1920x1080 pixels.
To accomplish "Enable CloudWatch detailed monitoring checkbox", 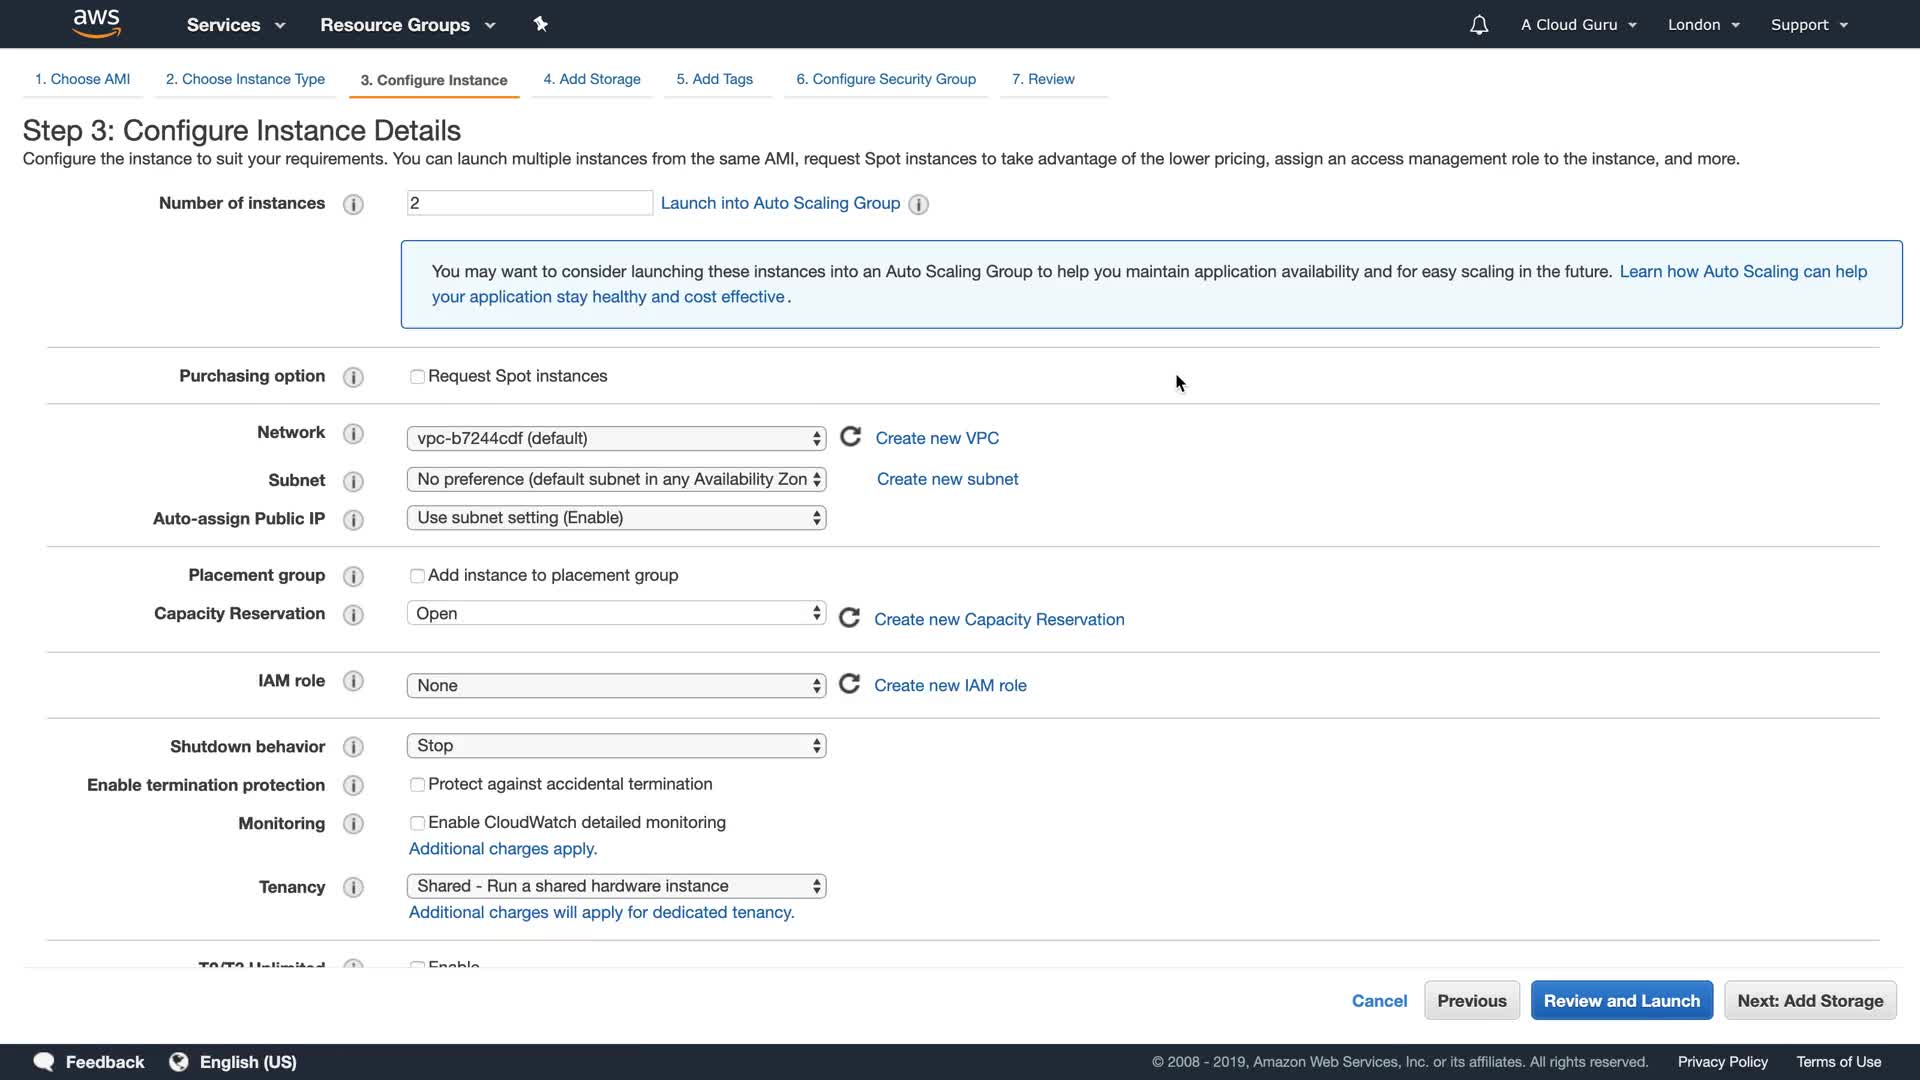I will pyautogui.click(x=417, y=823).
